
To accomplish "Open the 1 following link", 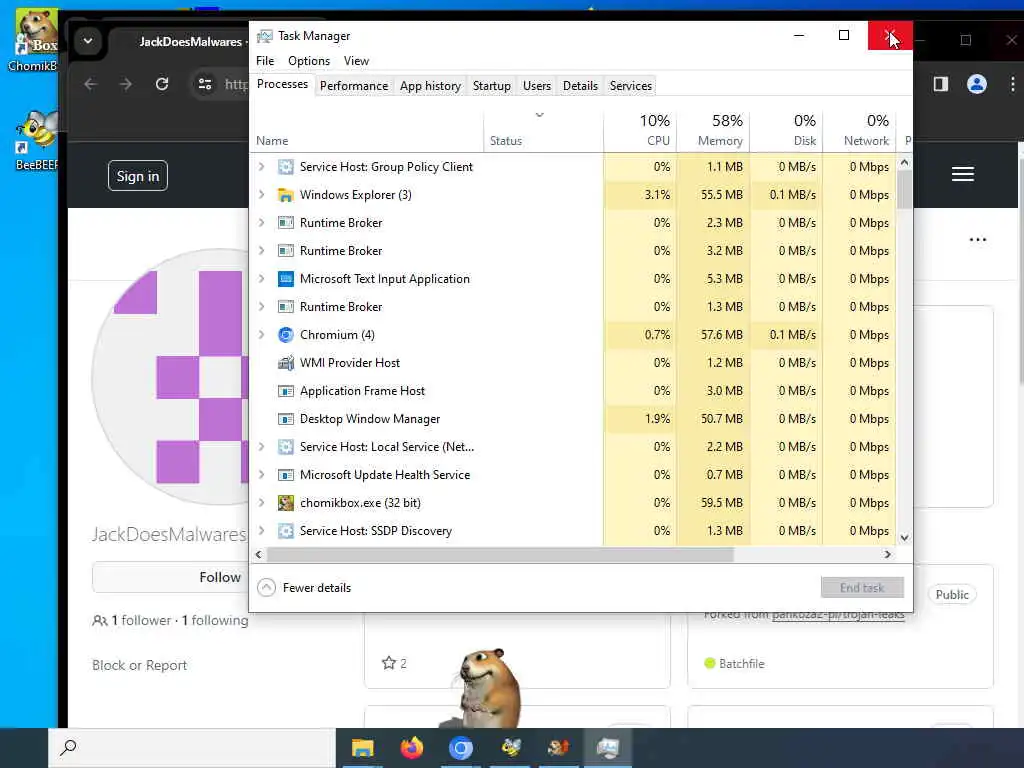I will [x=215, y=620].
